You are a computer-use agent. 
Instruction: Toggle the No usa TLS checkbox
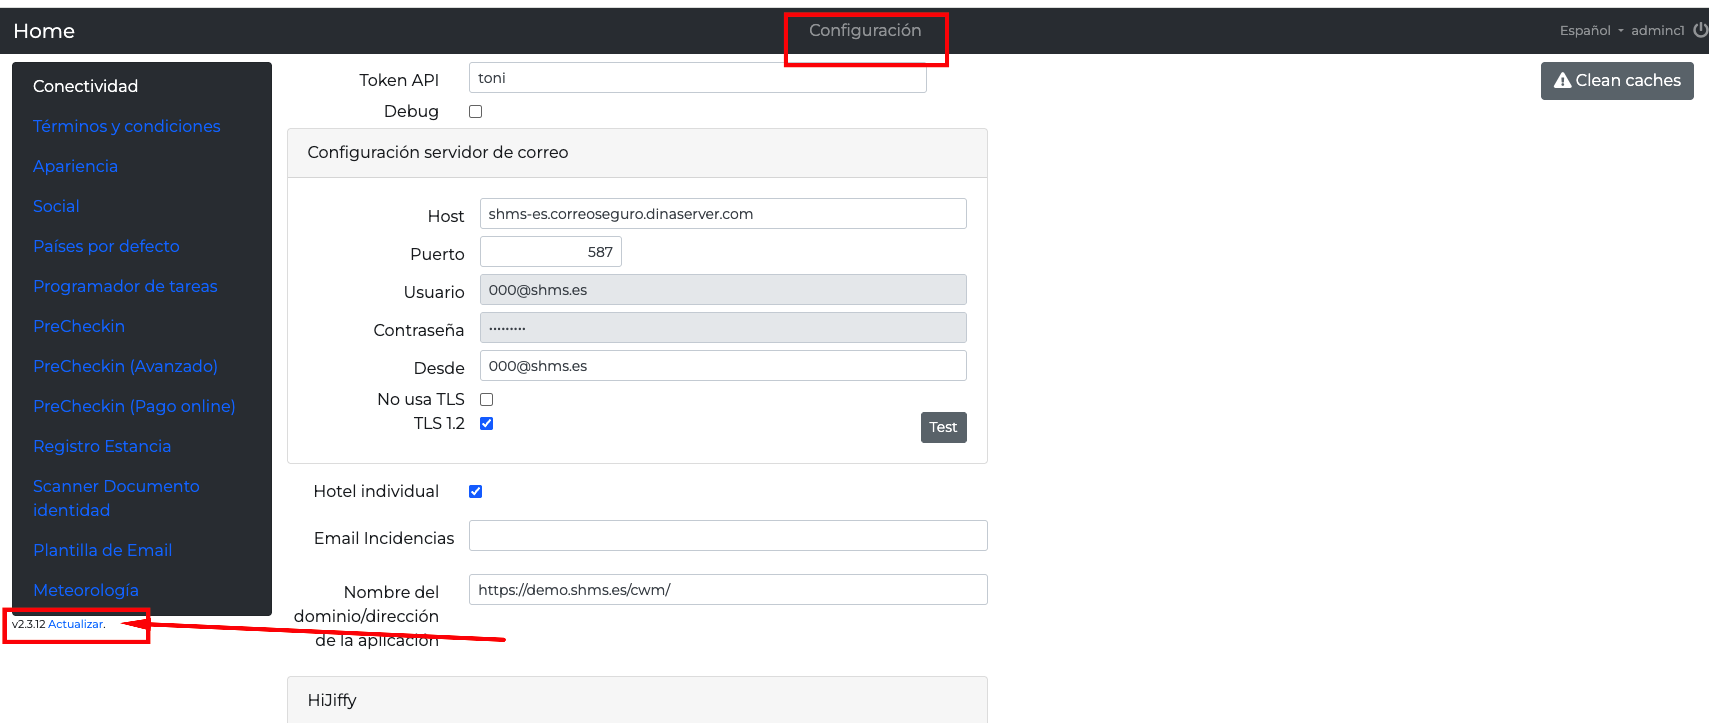(x=487, y=400)
